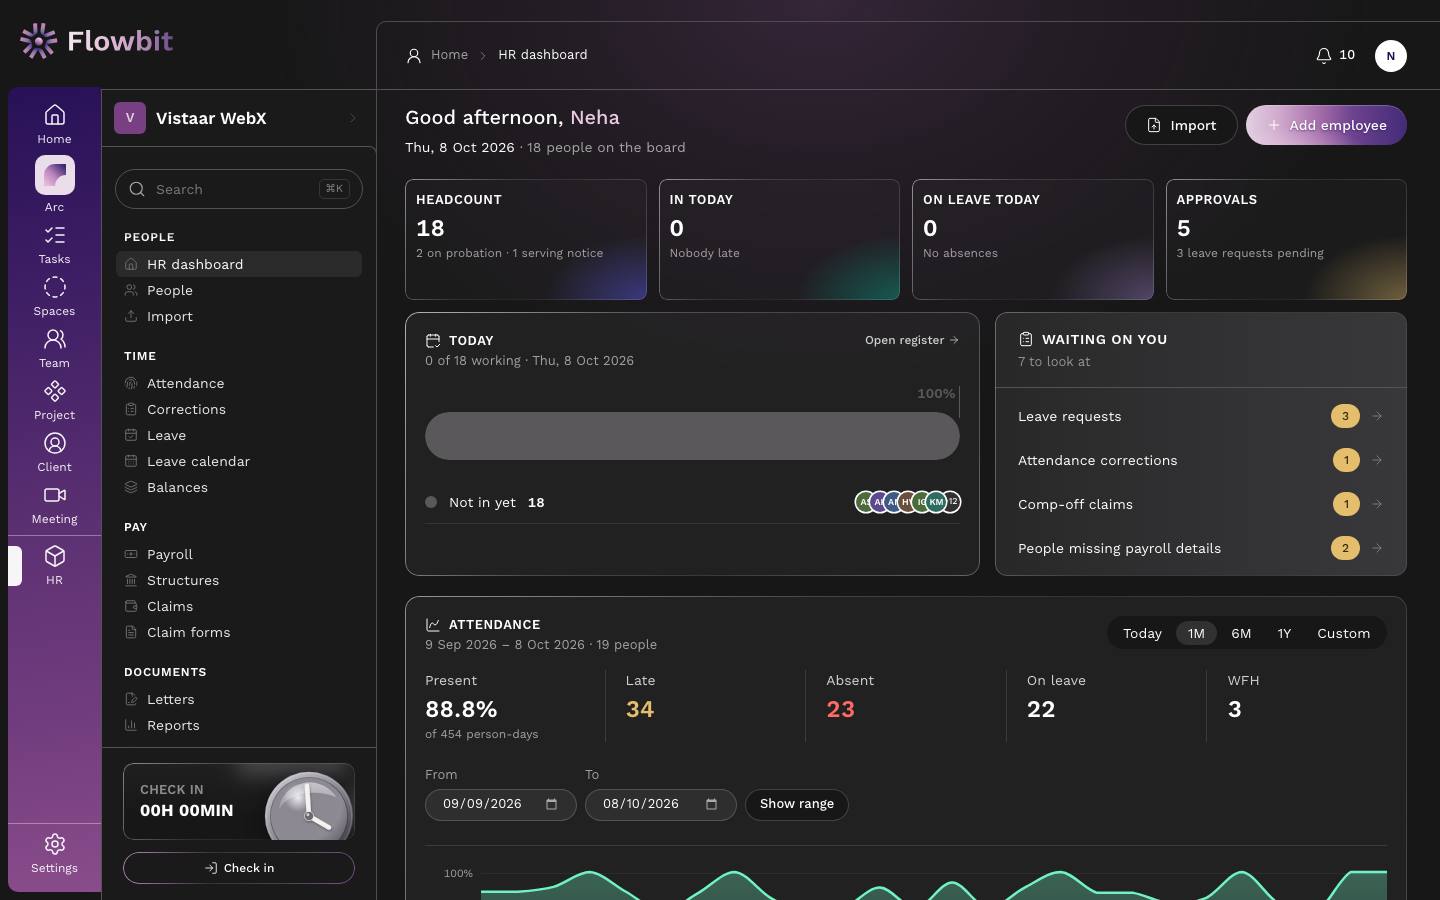1440x900 pixels.
Task: Click the Flowbit logo
Action: 96,41
